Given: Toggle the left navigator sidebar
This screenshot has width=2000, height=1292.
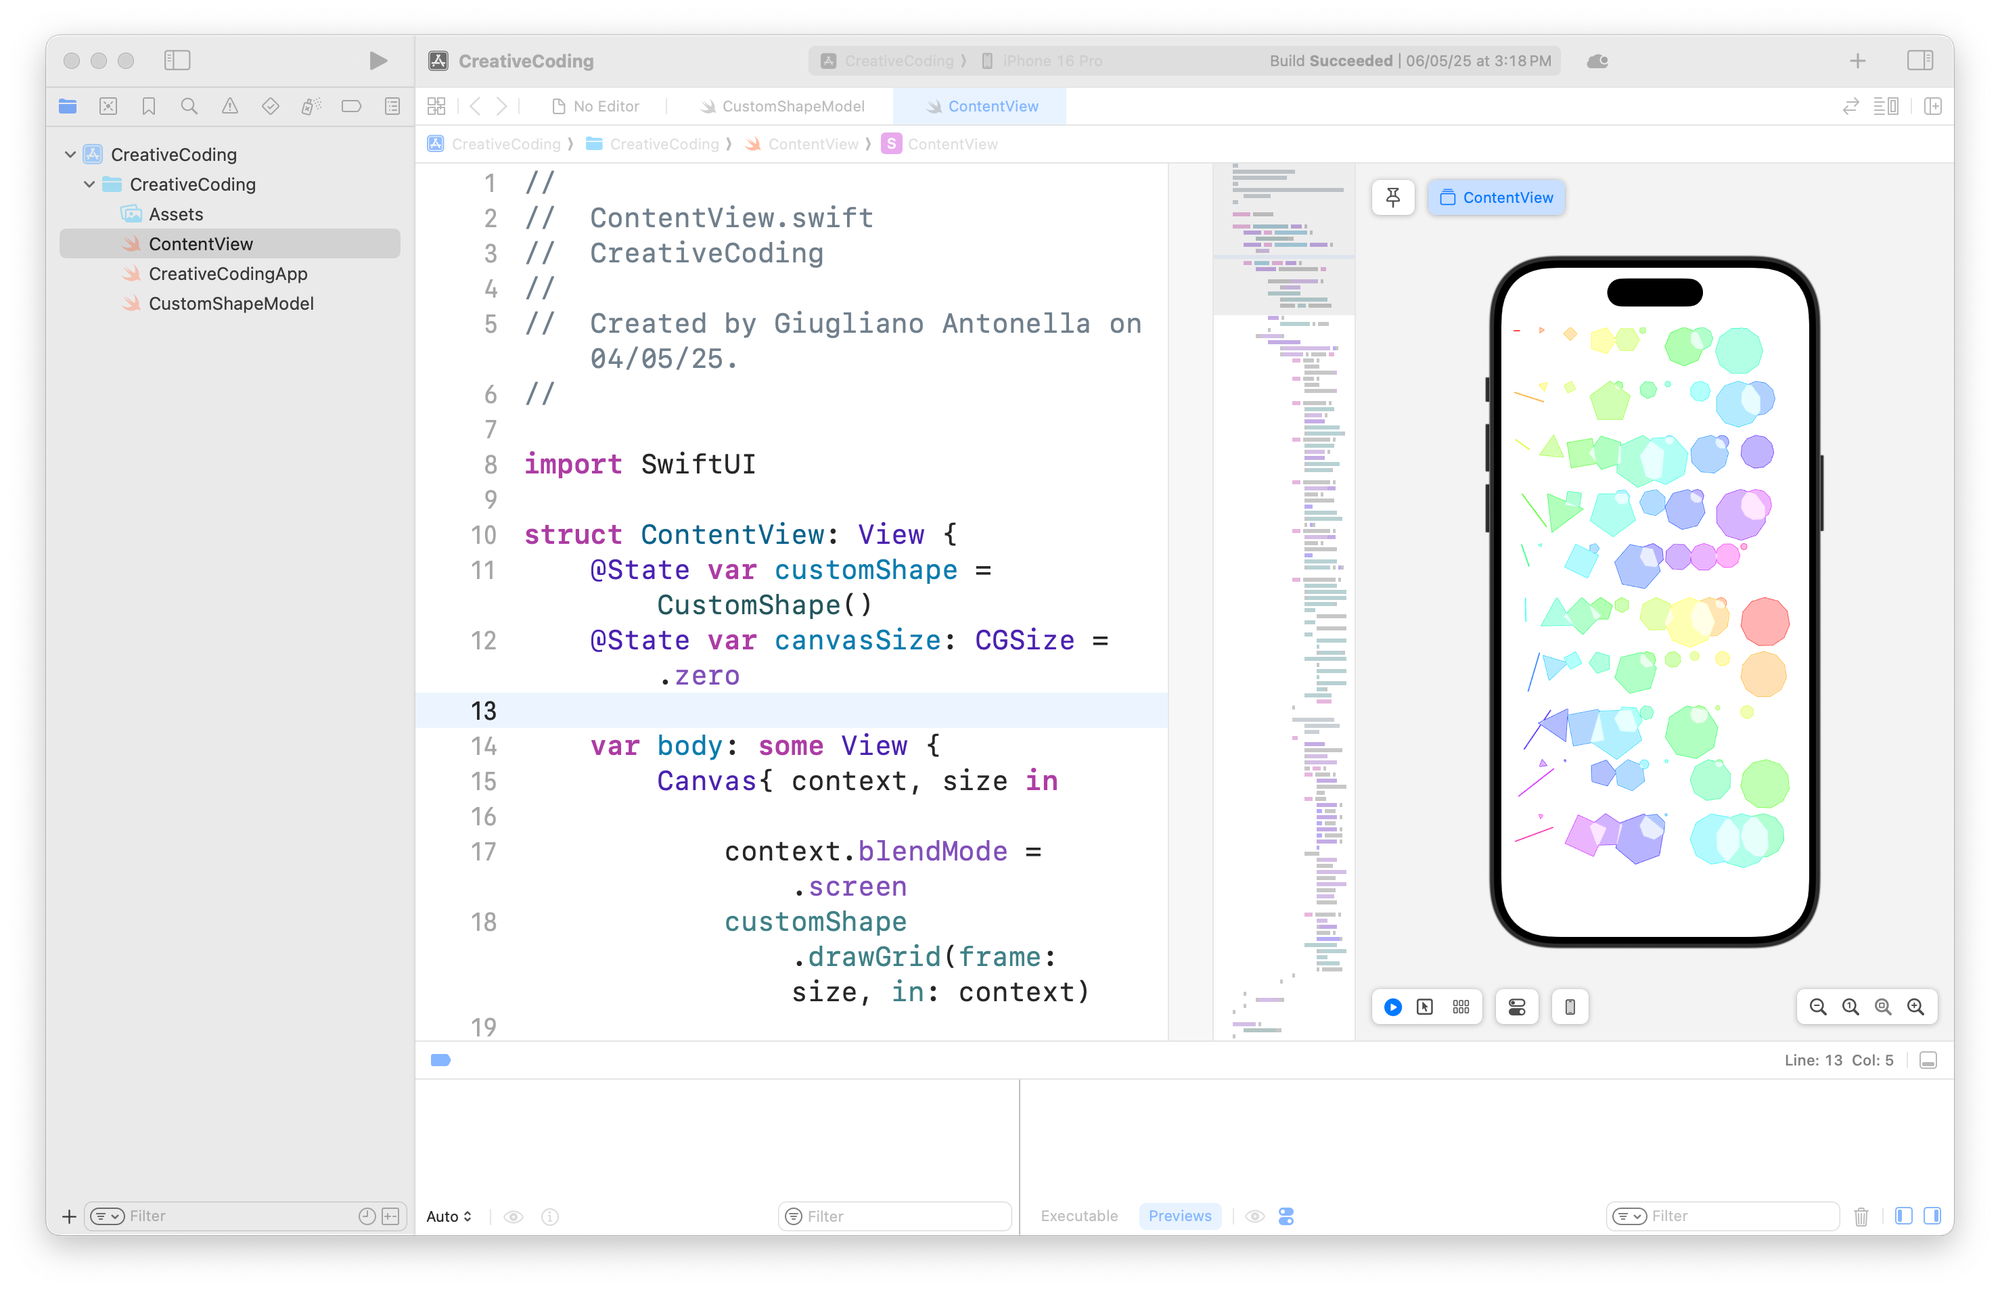Looking at the screenshot, I should 177,61.
